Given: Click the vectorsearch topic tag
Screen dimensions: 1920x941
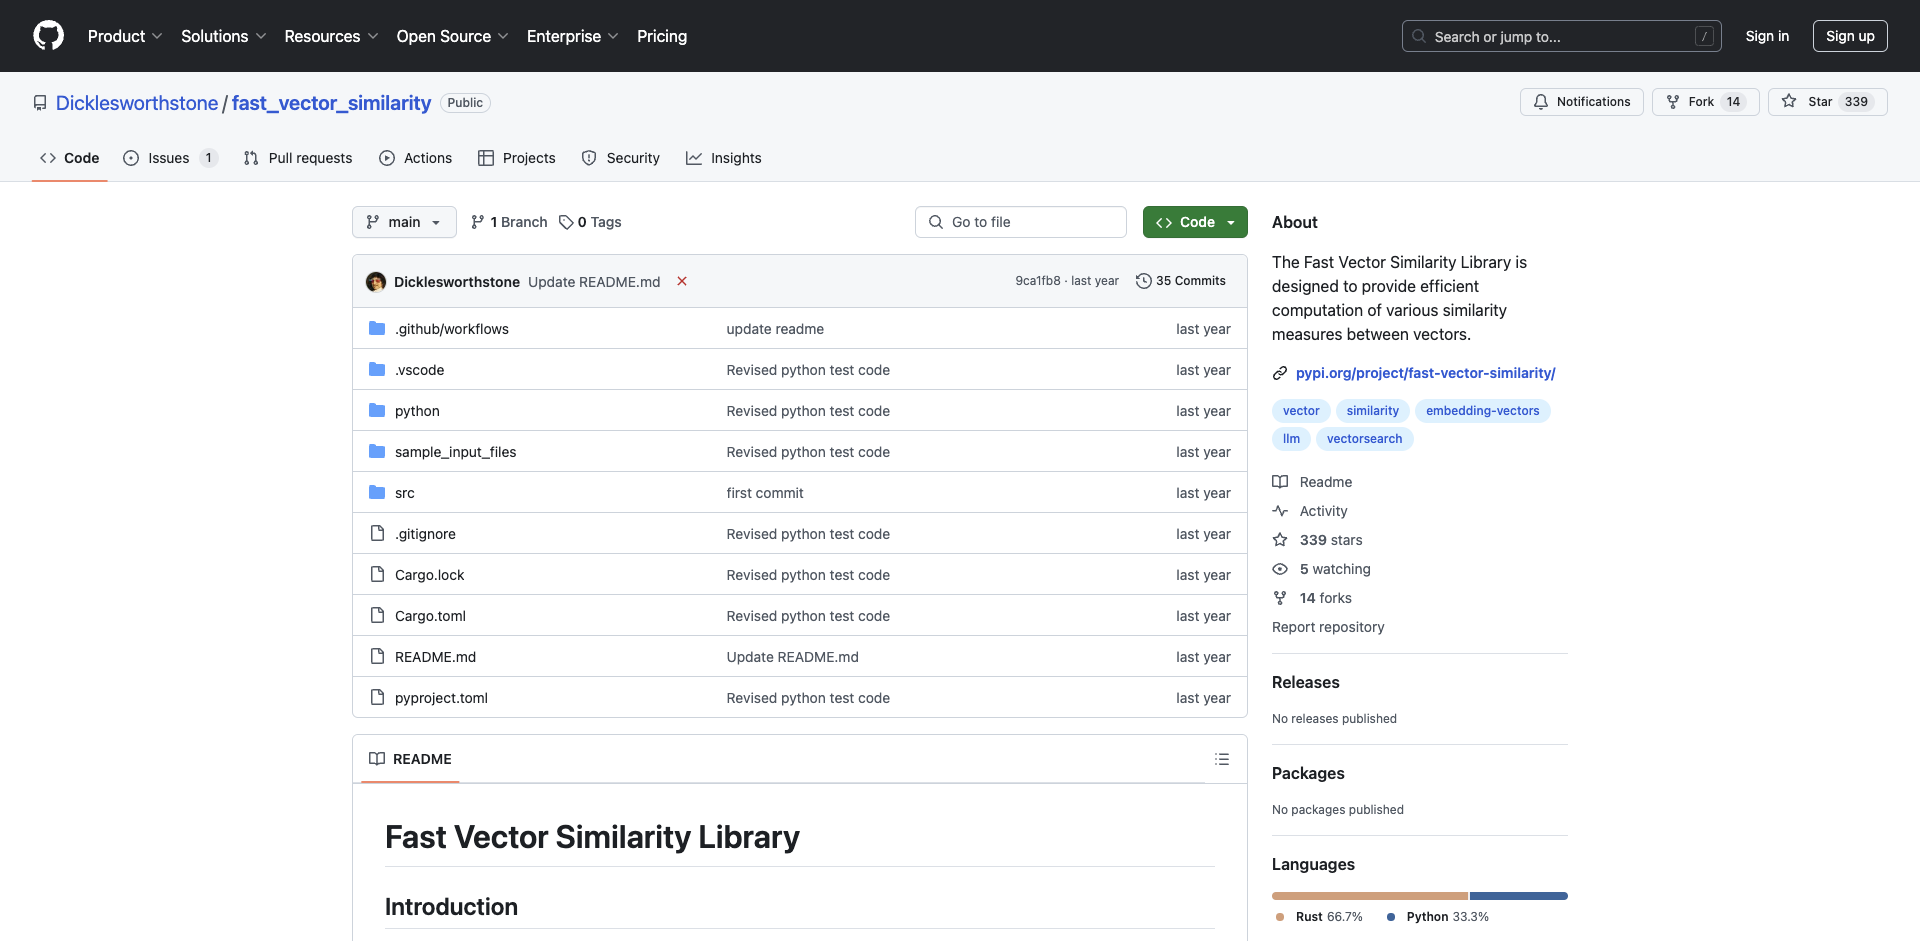Looking at the screenshot, I should (1364, 439).
